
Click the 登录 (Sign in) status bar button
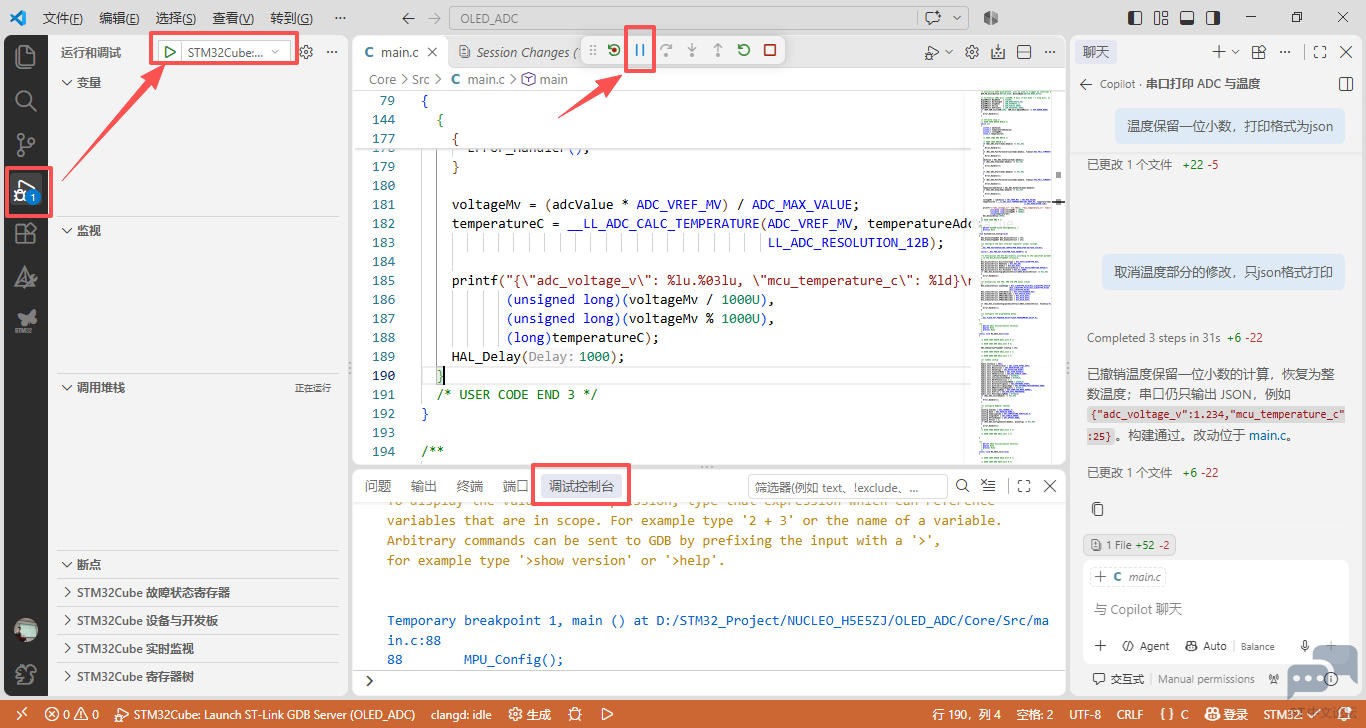click(x=1228, y=714)
